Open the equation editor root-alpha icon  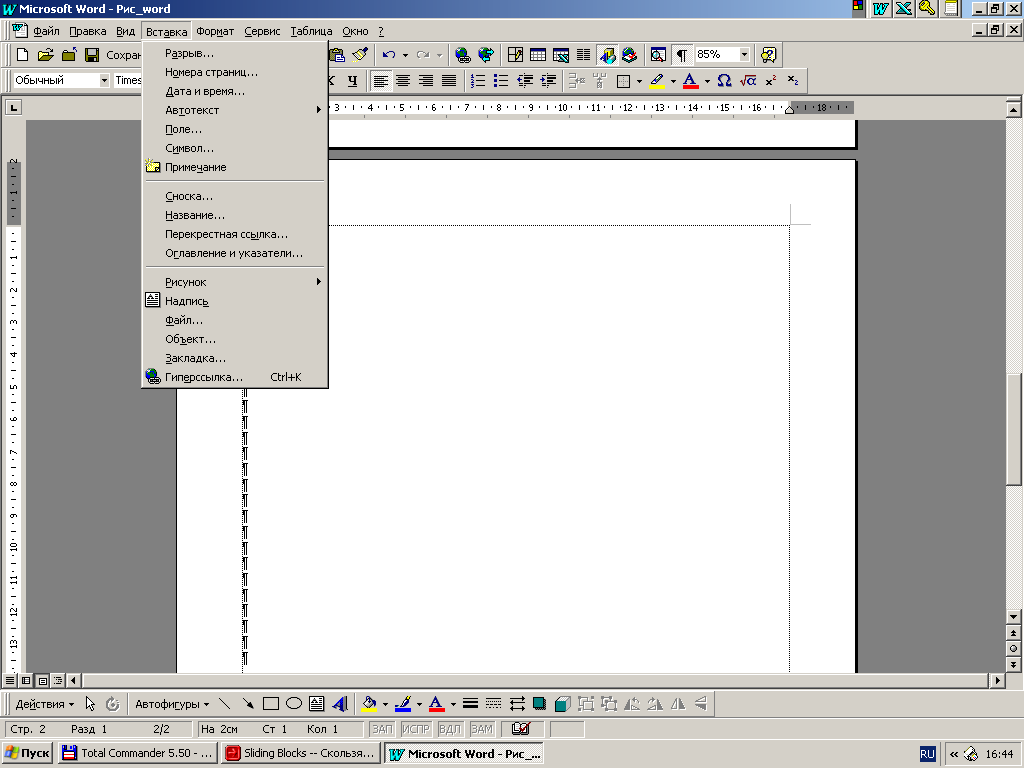point(748,80)
